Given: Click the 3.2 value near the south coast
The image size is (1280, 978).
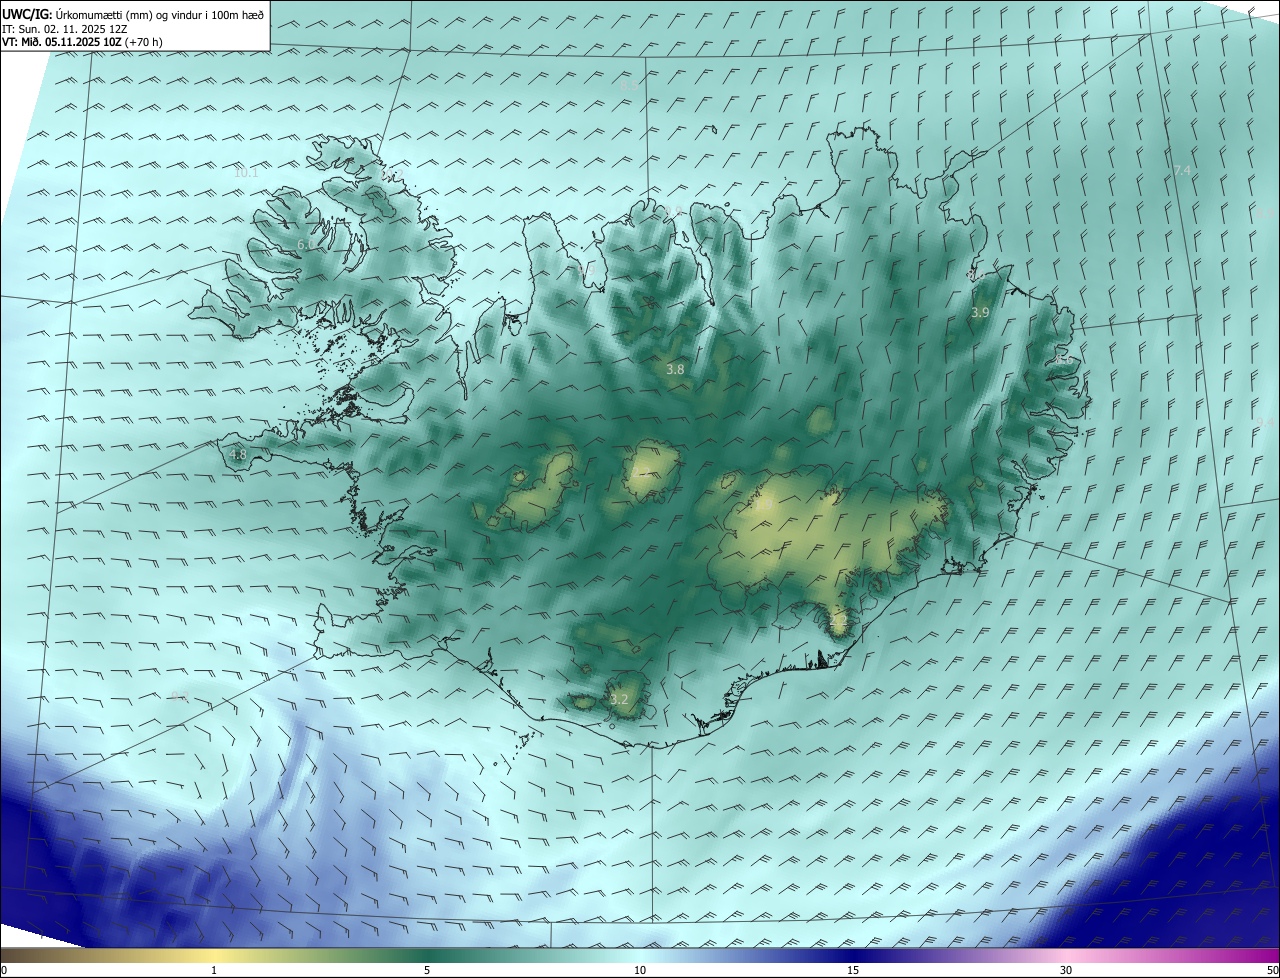Looking at the screenshot, I should (619, 699).
